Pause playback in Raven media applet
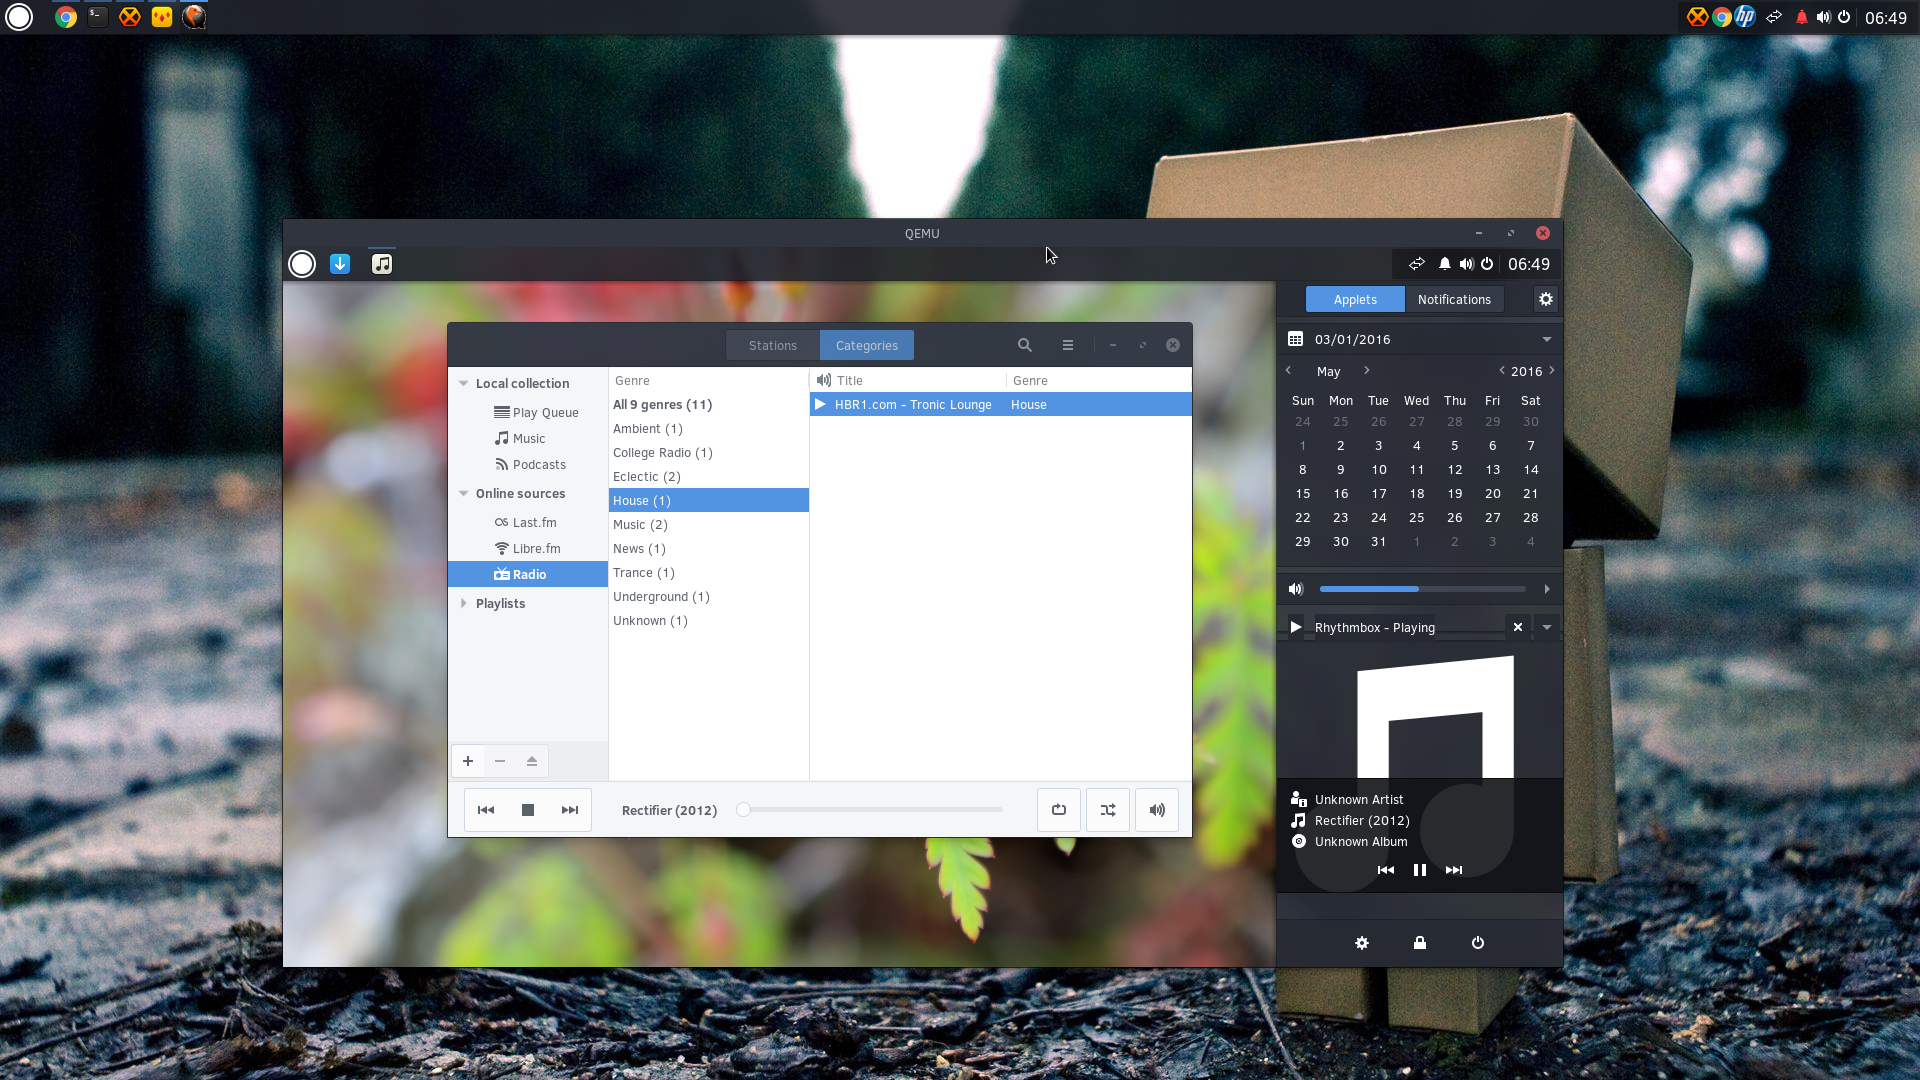Viewport: 1920px width, 1080px height. coord(1420,870)
